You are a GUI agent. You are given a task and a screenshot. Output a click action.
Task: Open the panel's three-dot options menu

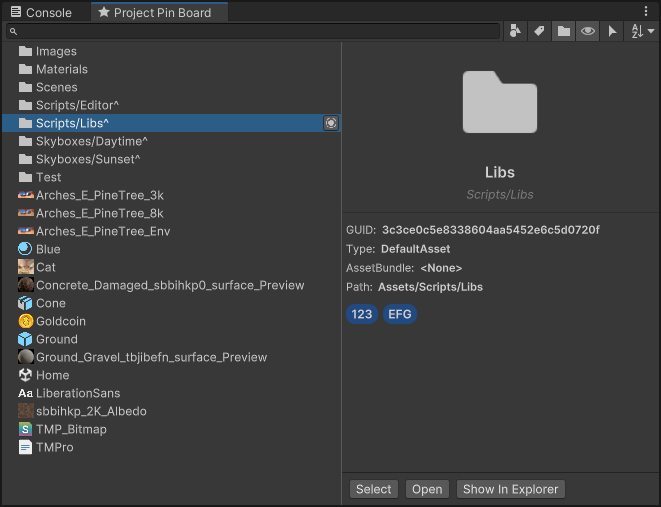coord(645,11)
